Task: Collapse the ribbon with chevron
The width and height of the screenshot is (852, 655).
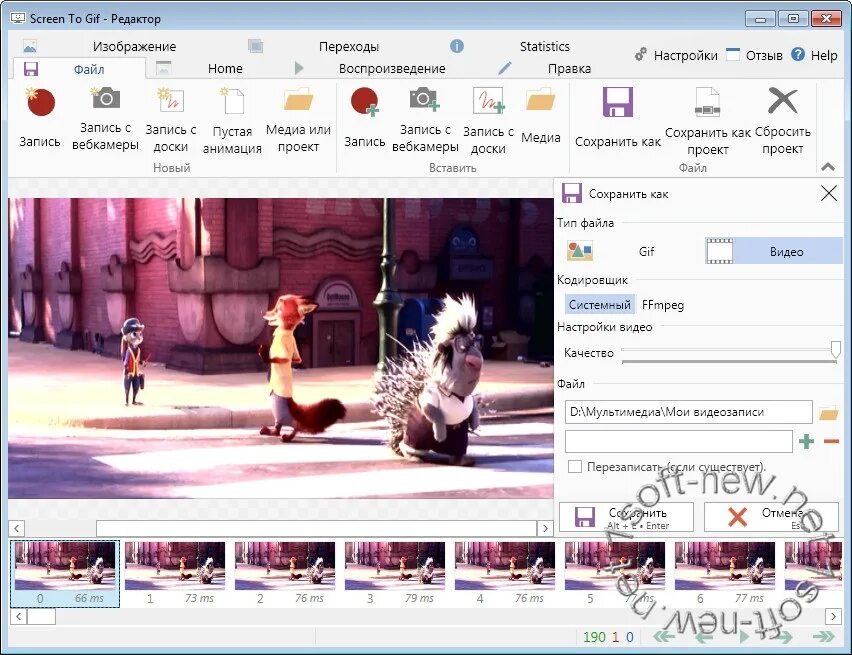Action: (828, 167)
